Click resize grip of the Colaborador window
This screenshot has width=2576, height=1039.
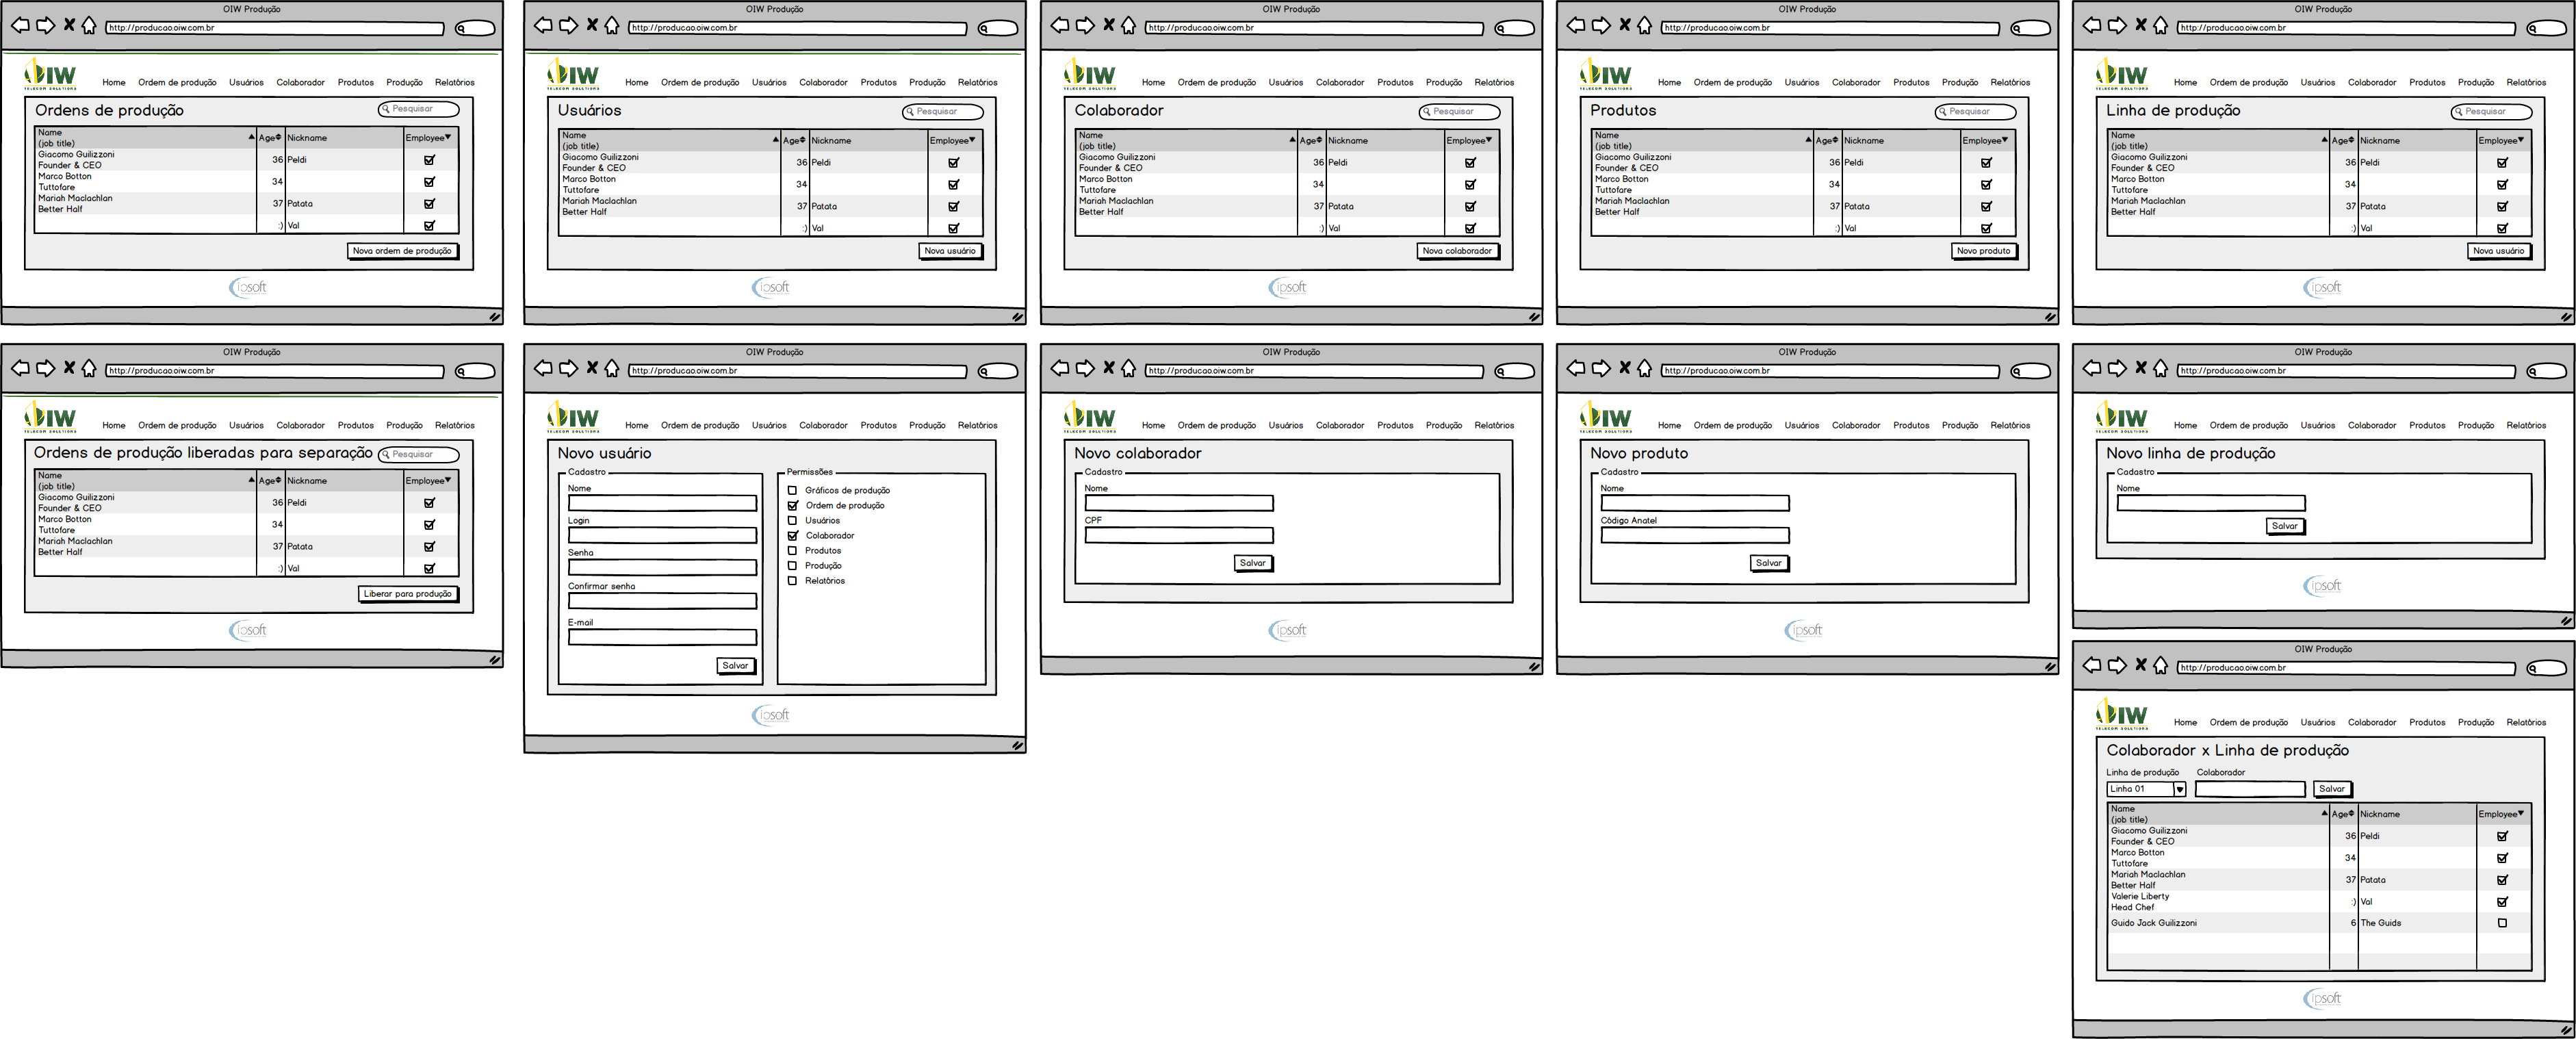click(x=1534, y=317)
